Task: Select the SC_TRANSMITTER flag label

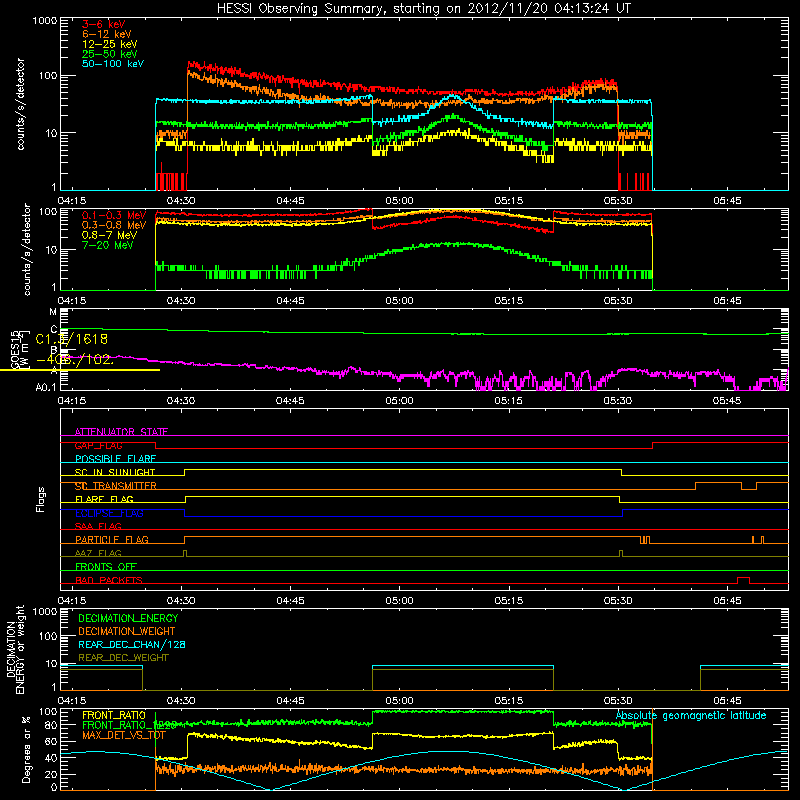Action: (x=116, y=486)
